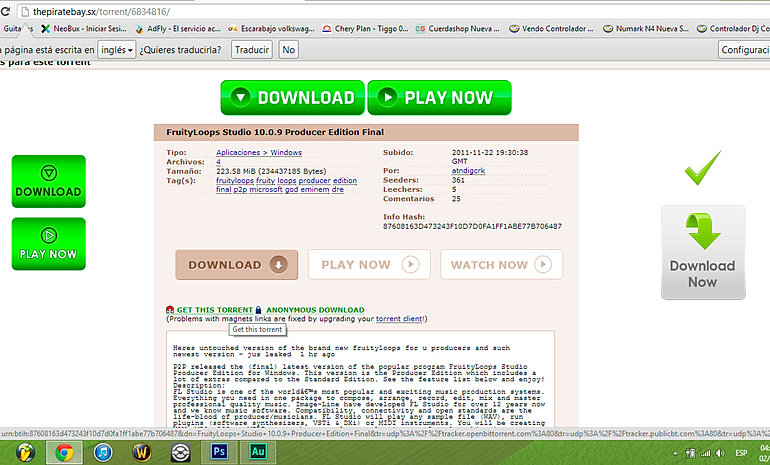
Task: Click the round ball icon in taskbar
Action: click(180, 452)
